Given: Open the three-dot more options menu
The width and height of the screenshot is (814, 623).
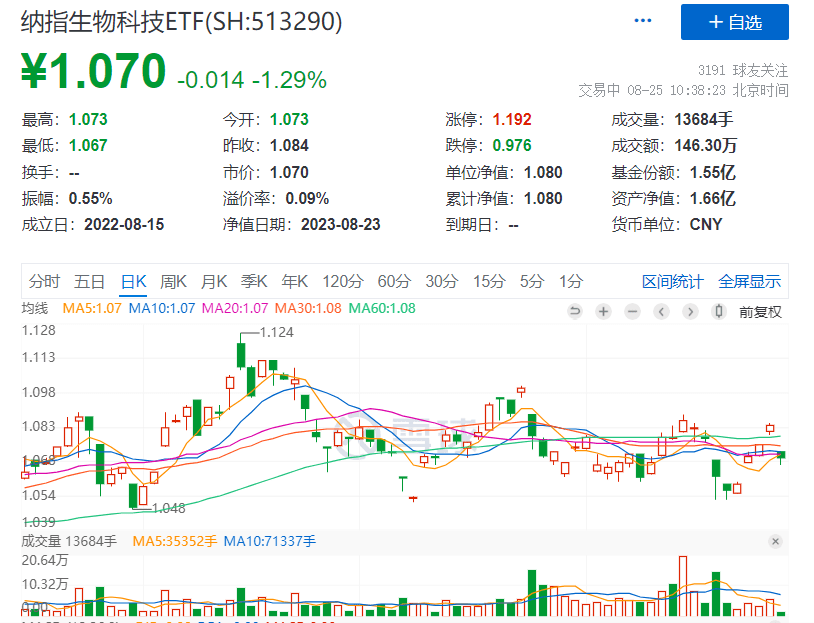Looking at the screenshot, I should [642, 21].
